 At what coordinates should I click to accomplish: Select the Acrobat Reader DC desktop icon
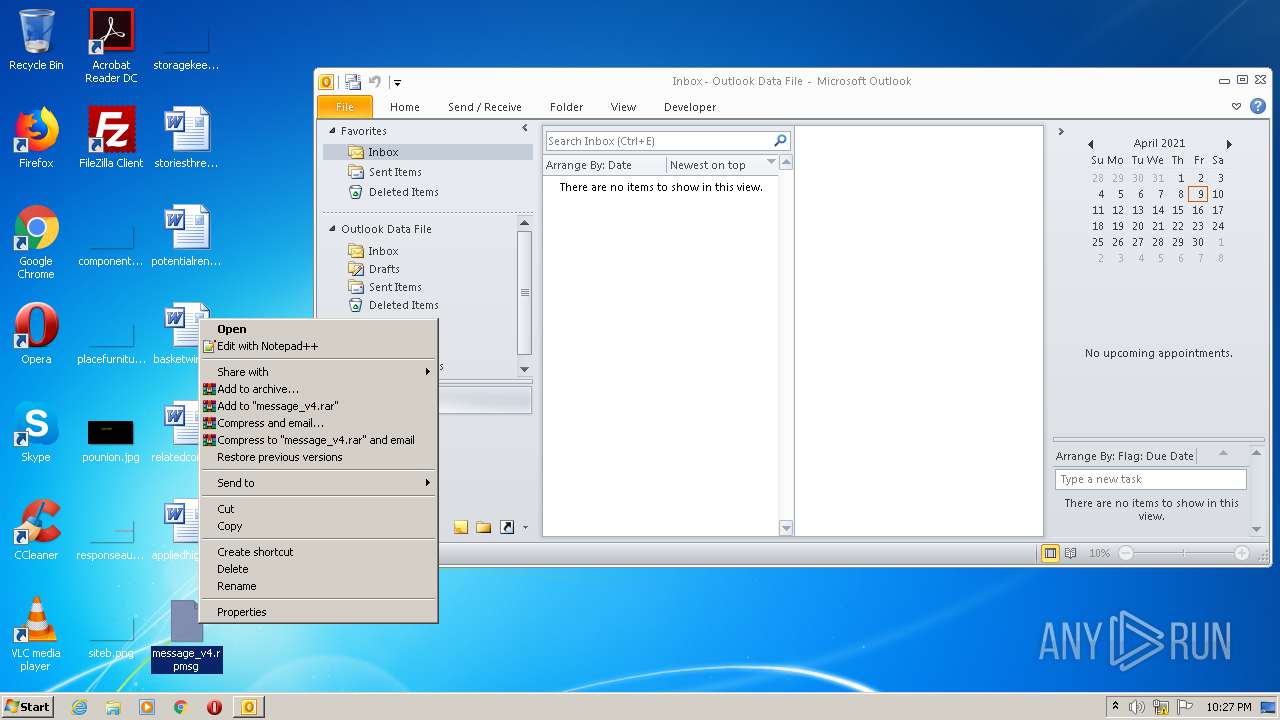click(x=111, y=46)
